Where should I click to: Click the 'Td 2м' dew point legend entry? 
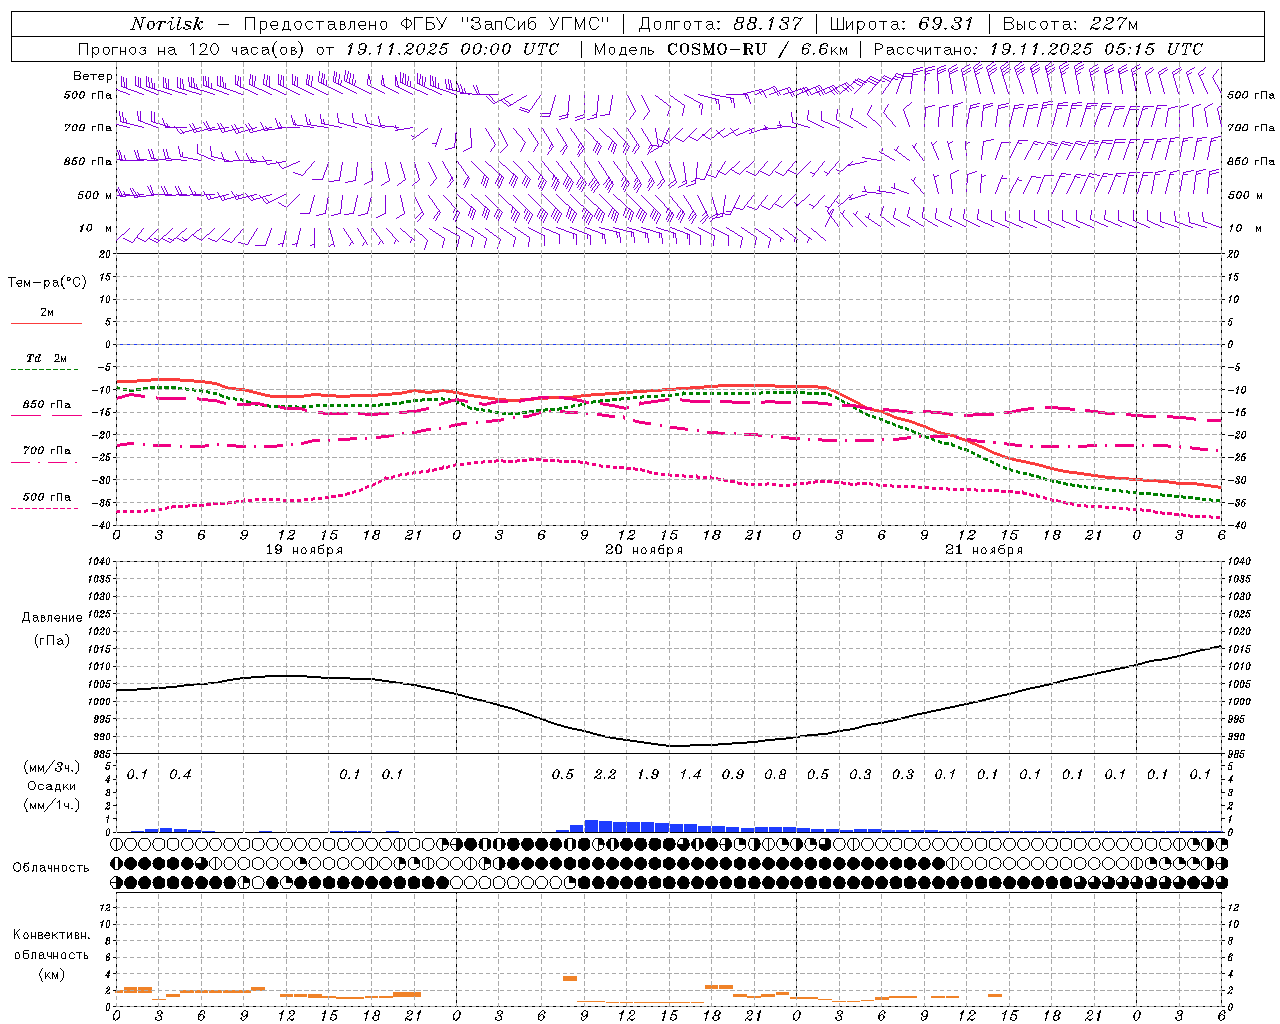point(47,358)
